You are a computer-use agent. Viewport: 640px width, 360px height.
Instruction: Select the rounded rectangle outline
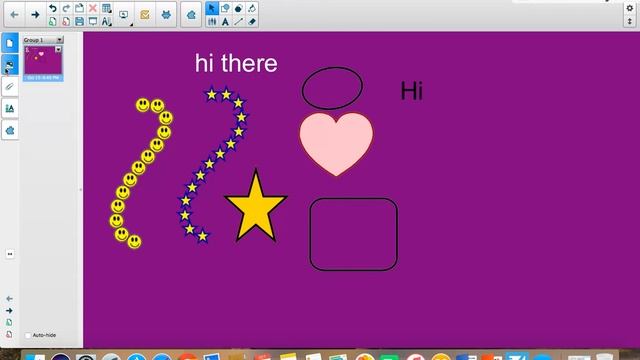[x=353, y=234]
